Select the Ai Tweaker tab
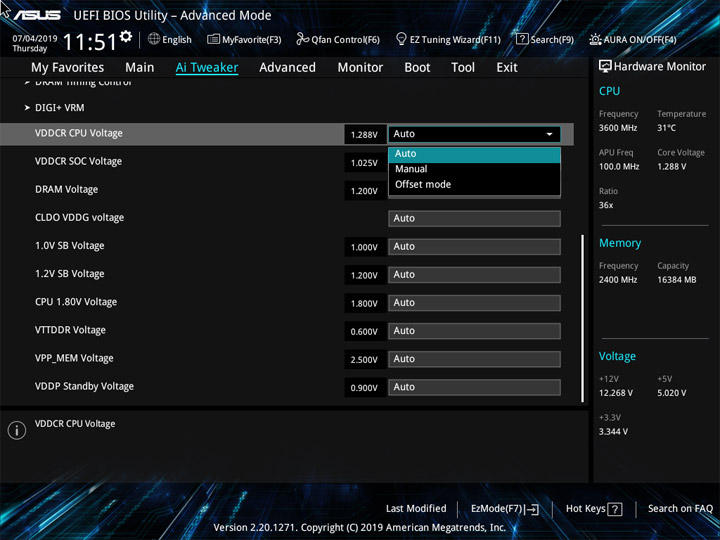The width and height of the screenshot is (720, 540). (x=207, y=68)
